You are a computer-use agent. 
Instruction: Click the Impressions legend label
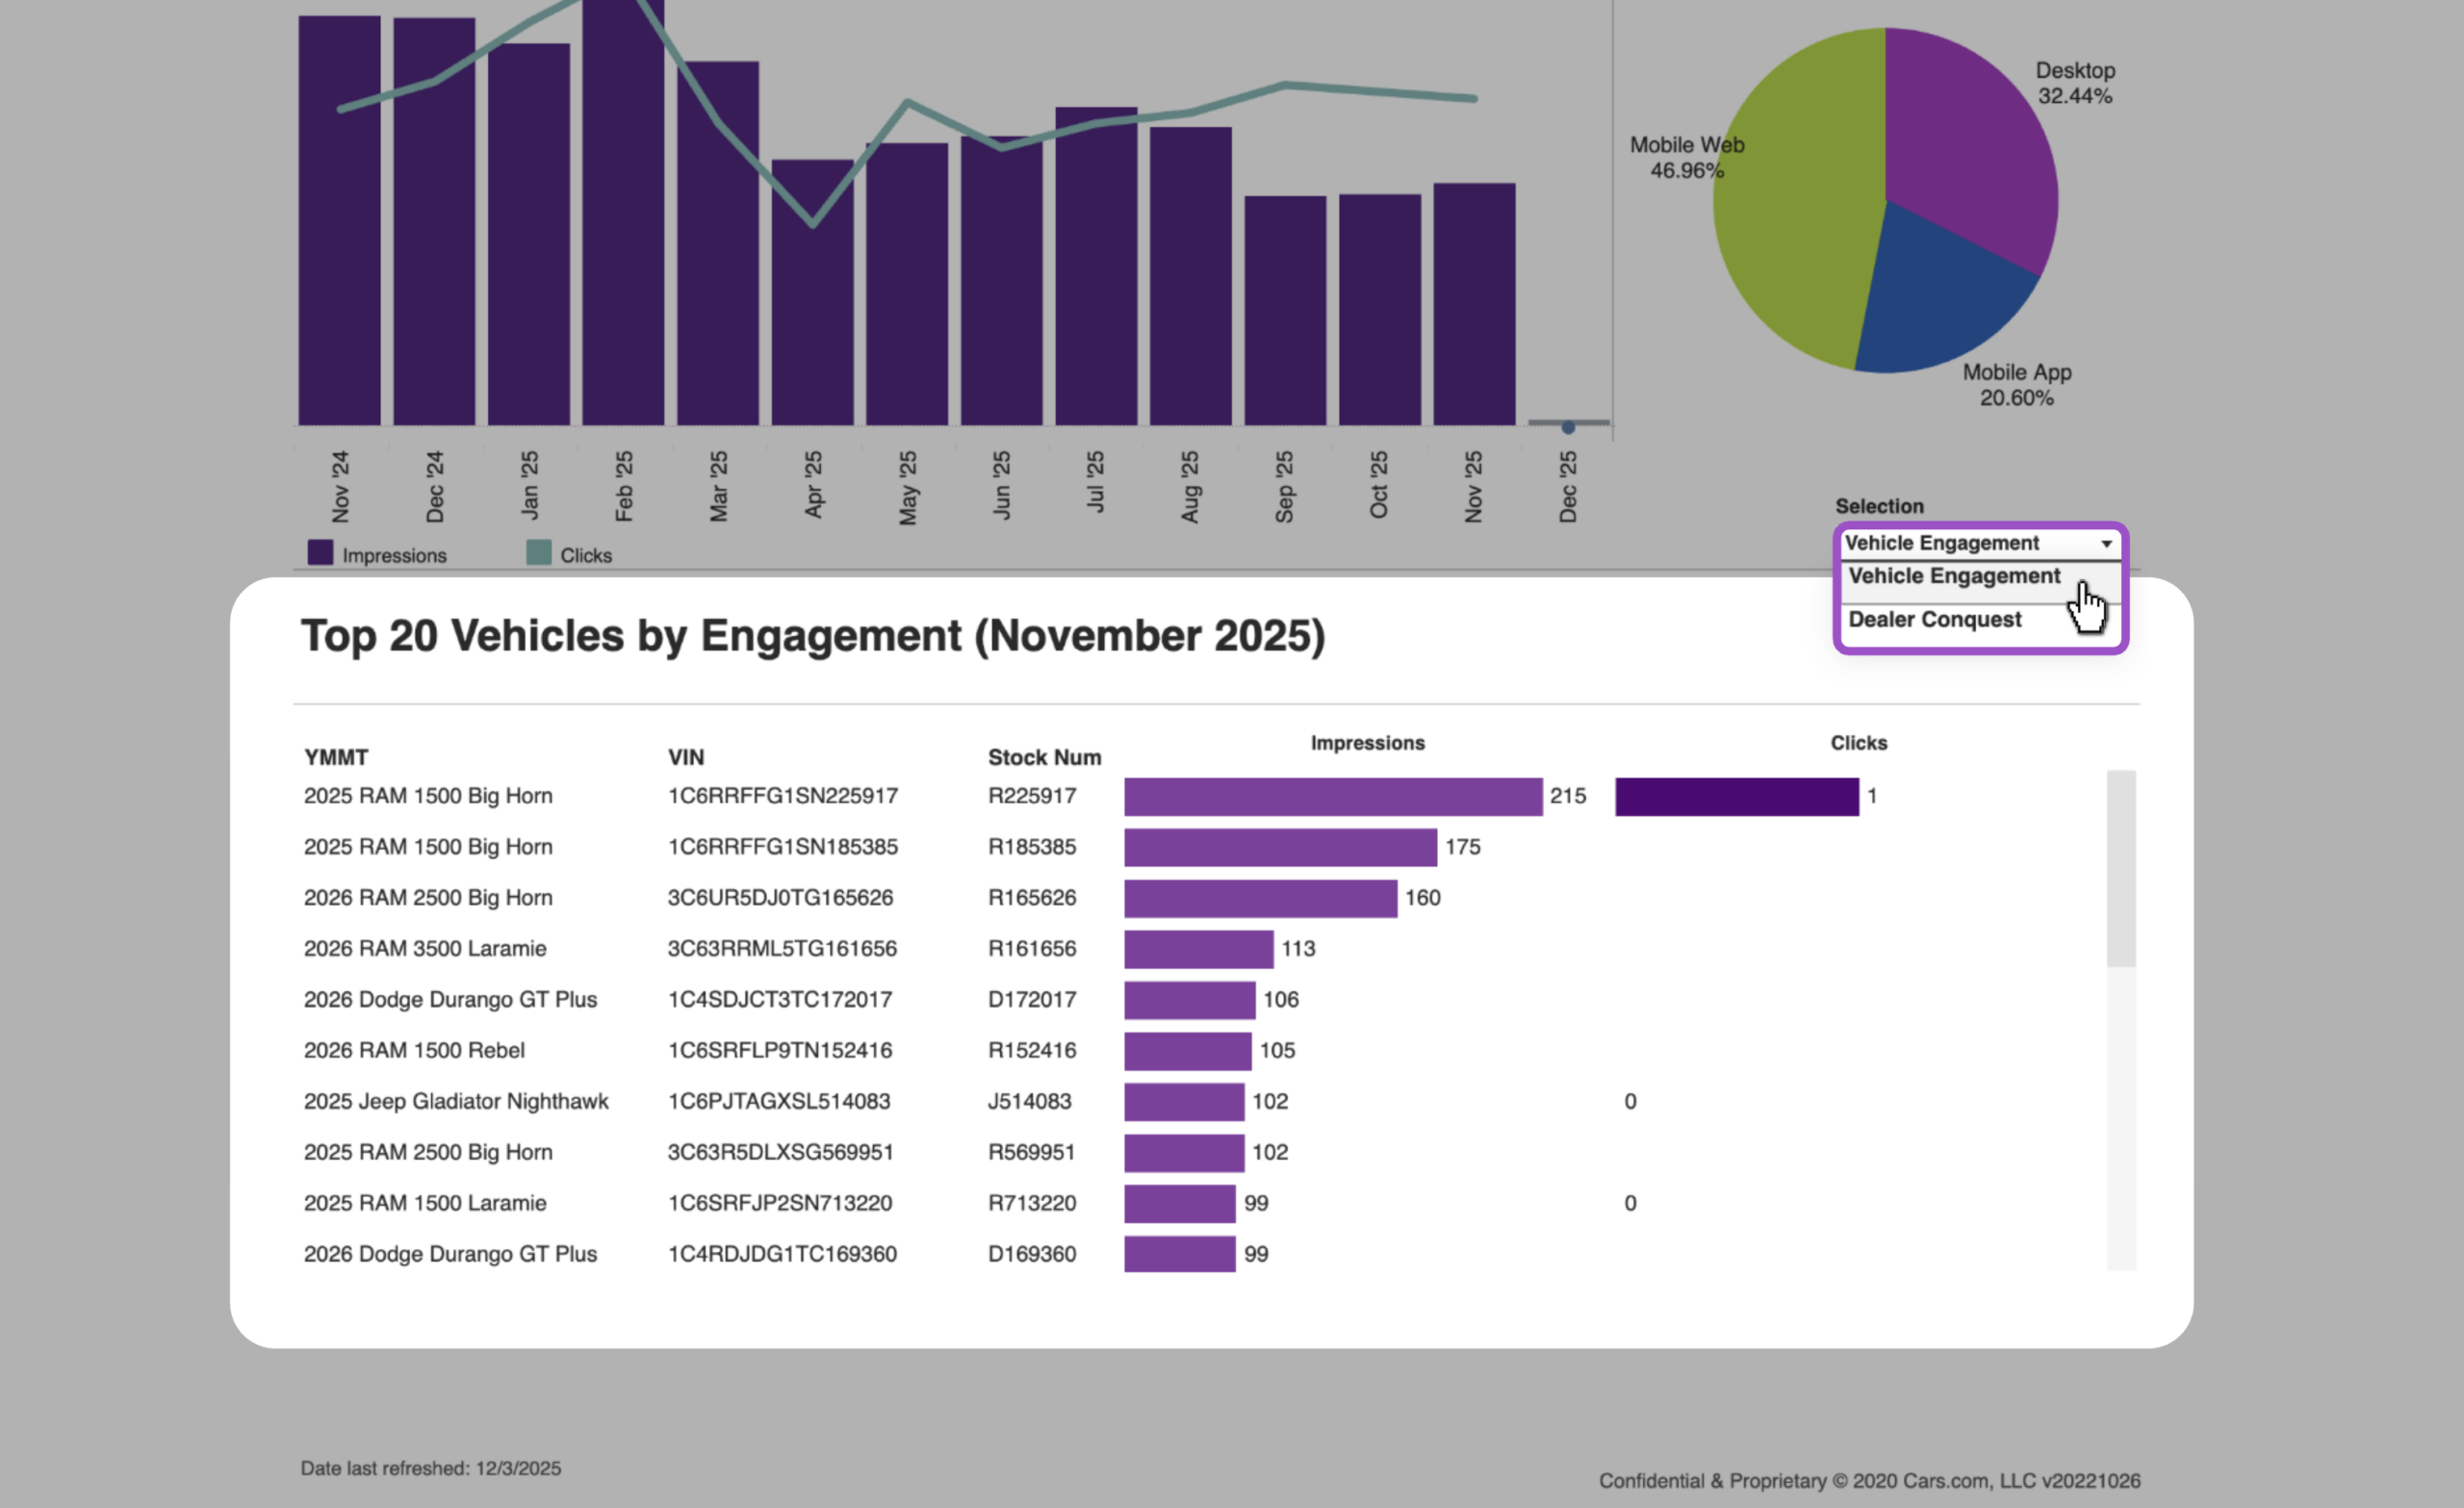(394, 555)
